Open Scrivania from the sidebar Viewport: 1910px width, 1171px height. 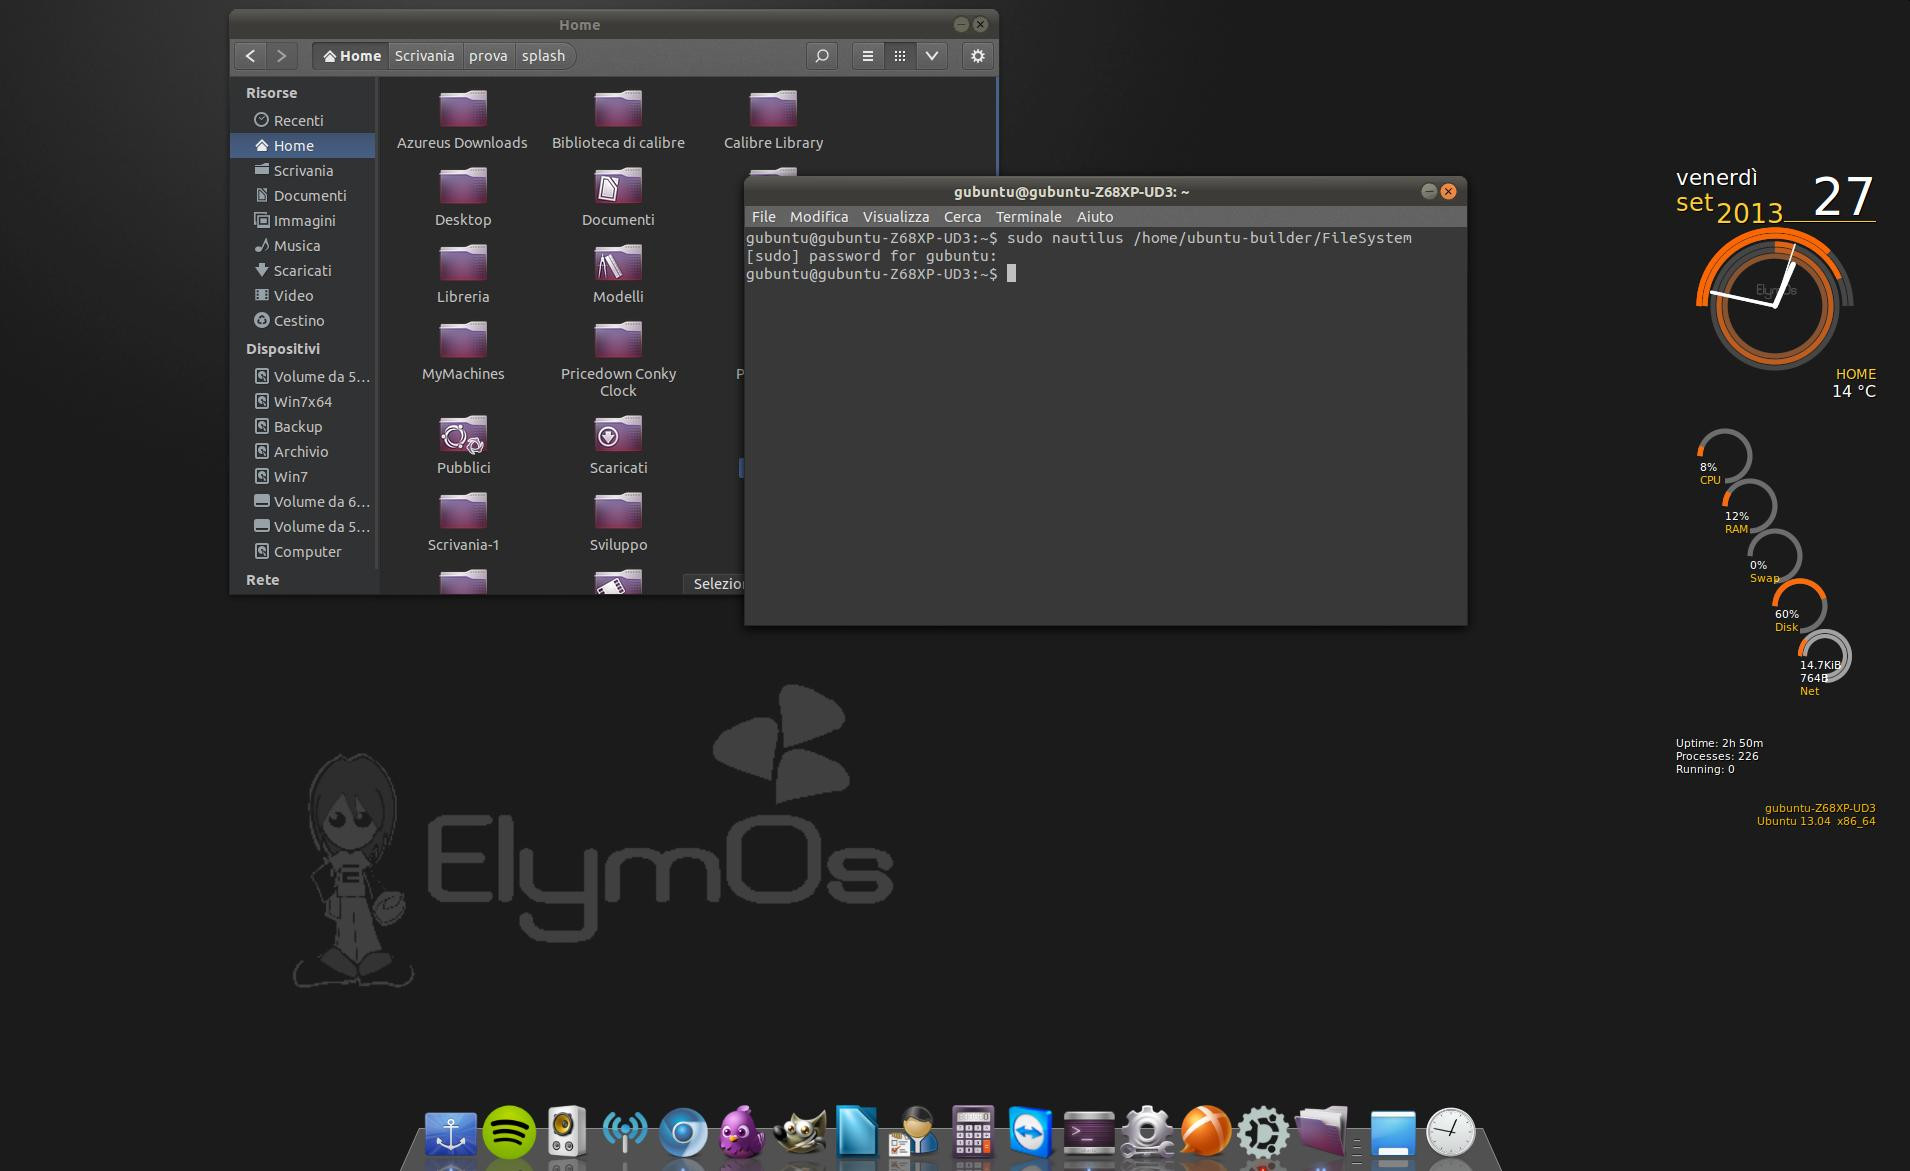[303, 170]
